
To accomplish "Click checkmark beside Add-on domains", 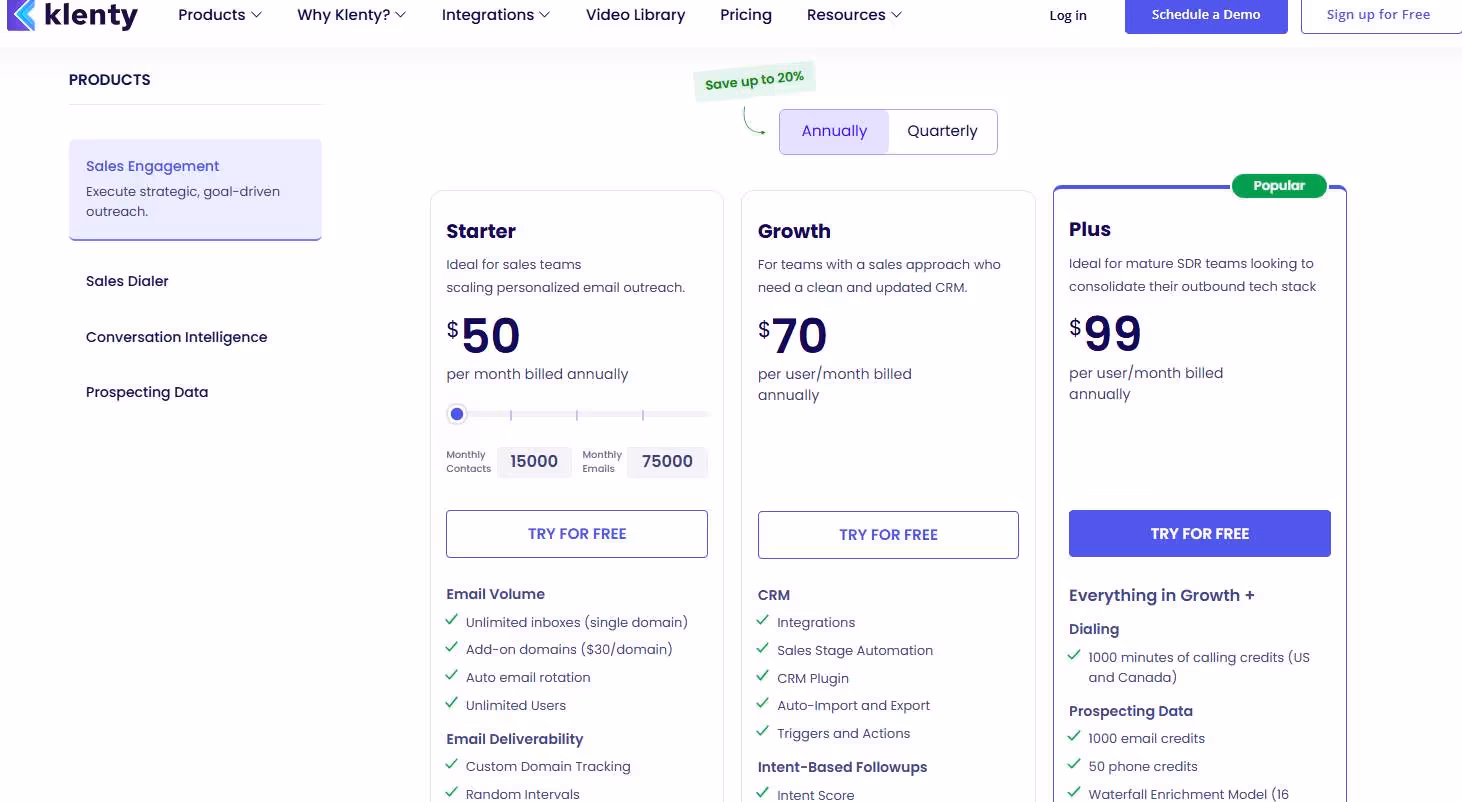I will 452,648.
